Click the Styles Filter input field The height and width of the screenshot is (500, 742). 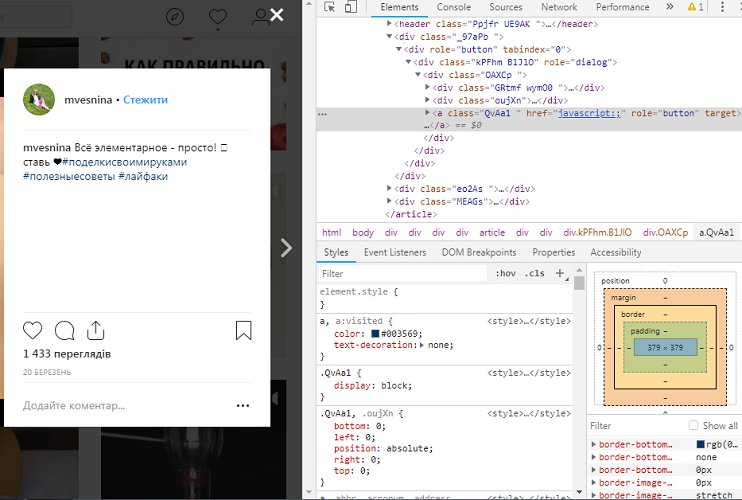coord(402,273)
